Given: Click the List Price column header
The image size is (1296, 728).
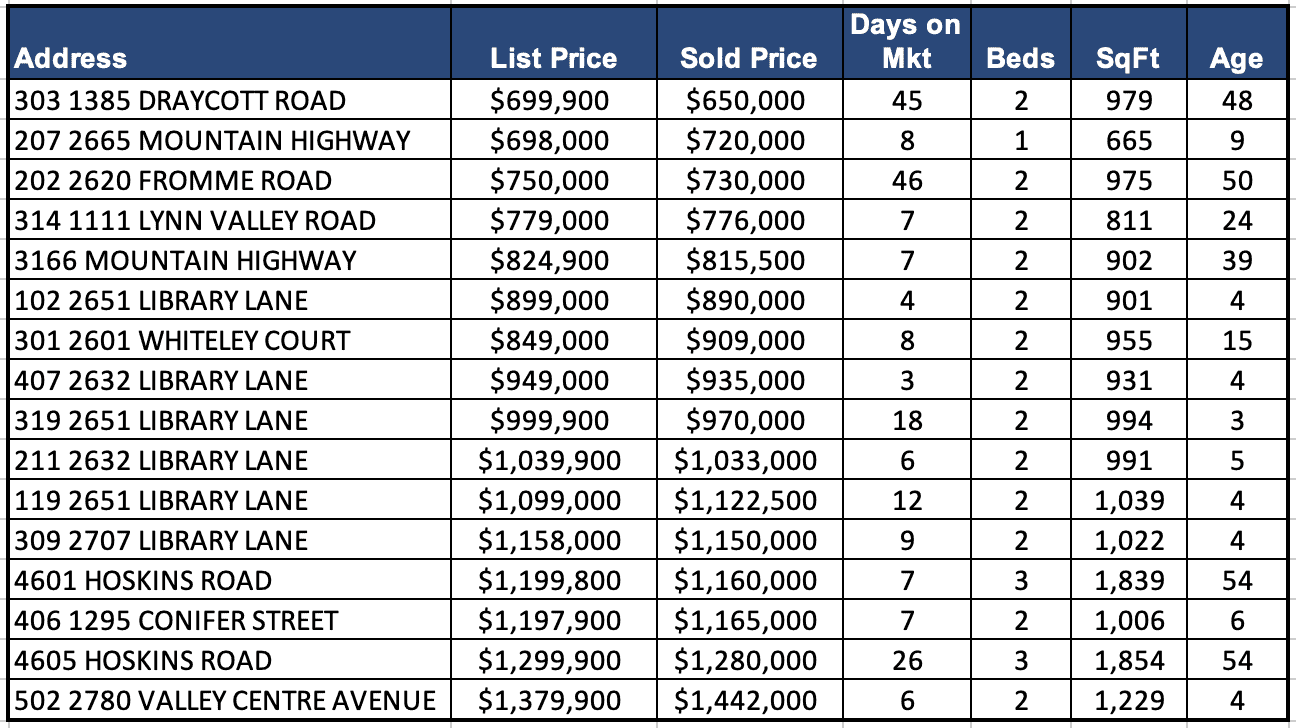Looking at the screenshot, I should [x=553, y=58].
